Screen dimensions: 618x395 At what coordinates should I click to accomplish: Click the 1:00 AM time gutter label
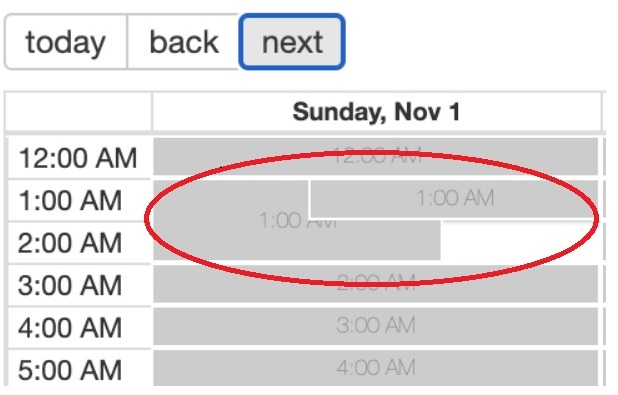pyautogui.click(x=70, y=200)
